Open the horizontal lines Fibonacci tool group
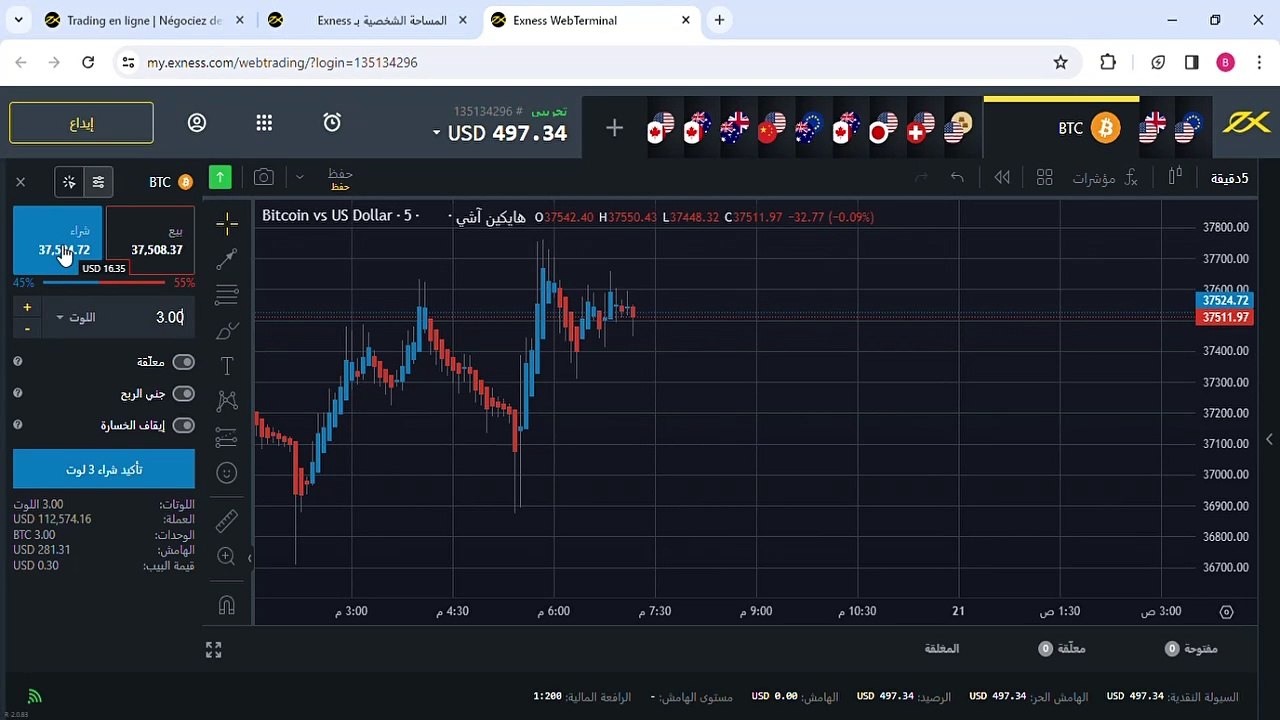Image resolution: width=1280 pixels, height=720 pixels. [227, 295]
